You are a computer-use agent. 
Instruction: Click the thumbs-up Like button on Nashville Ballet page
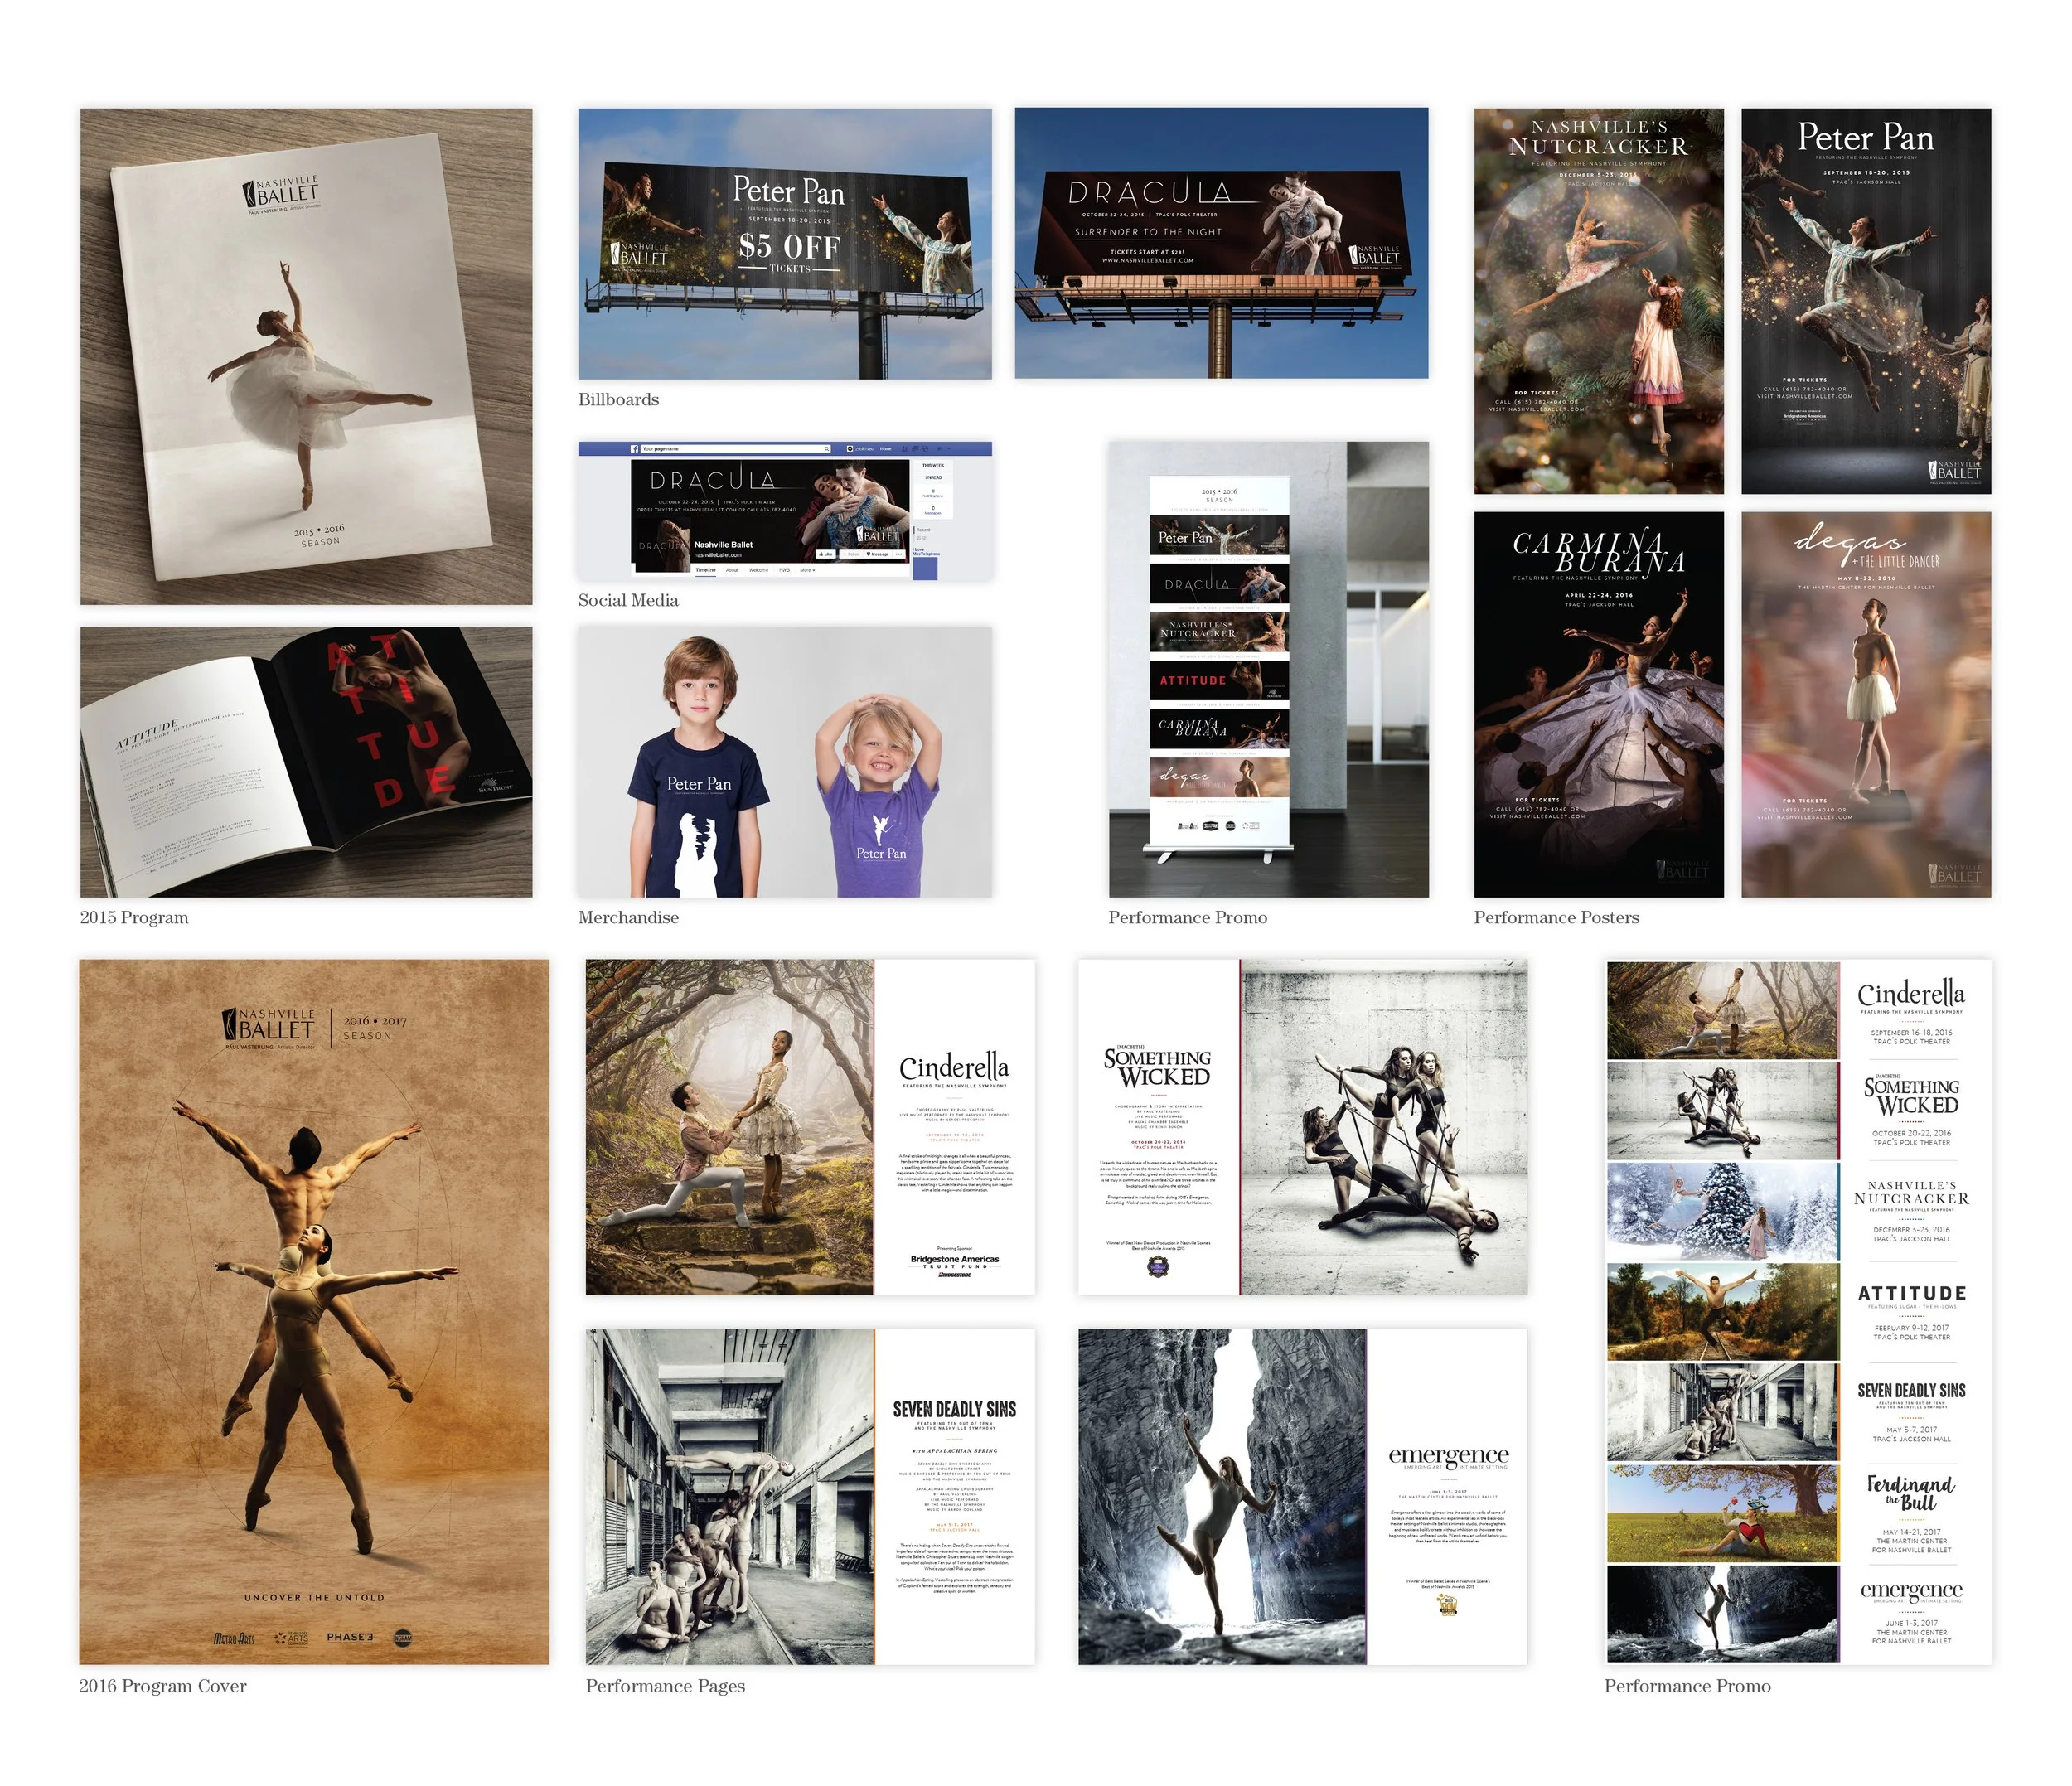[x=826, y=555]
